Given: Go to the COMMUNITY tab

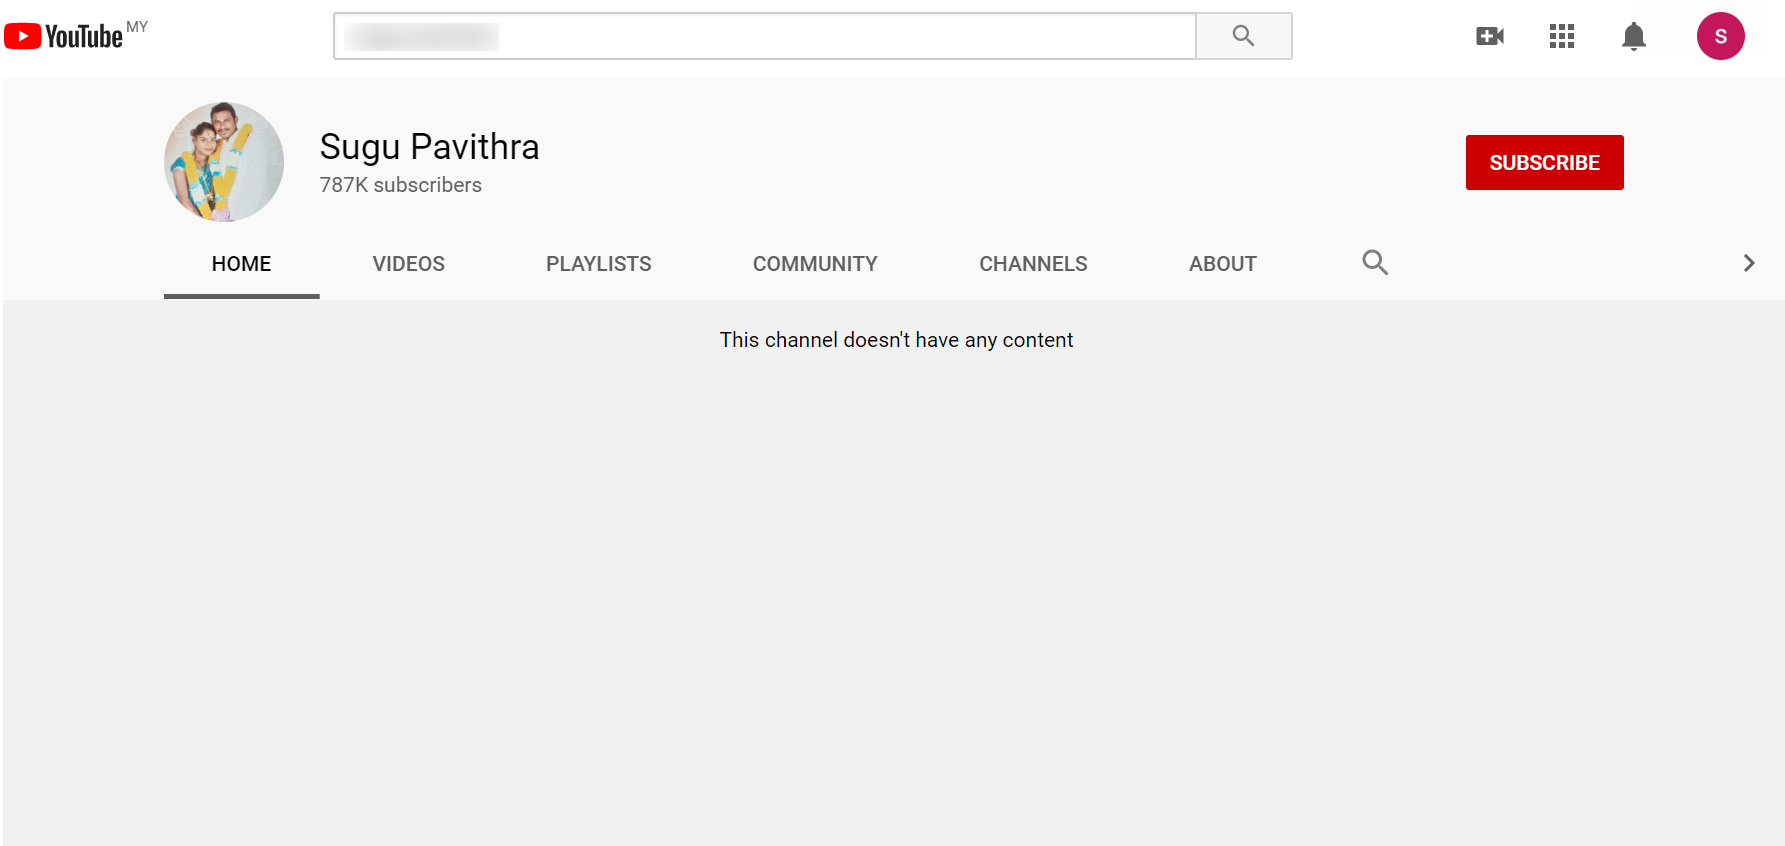Looking at the screenshot, I should (x=815, y=264).
